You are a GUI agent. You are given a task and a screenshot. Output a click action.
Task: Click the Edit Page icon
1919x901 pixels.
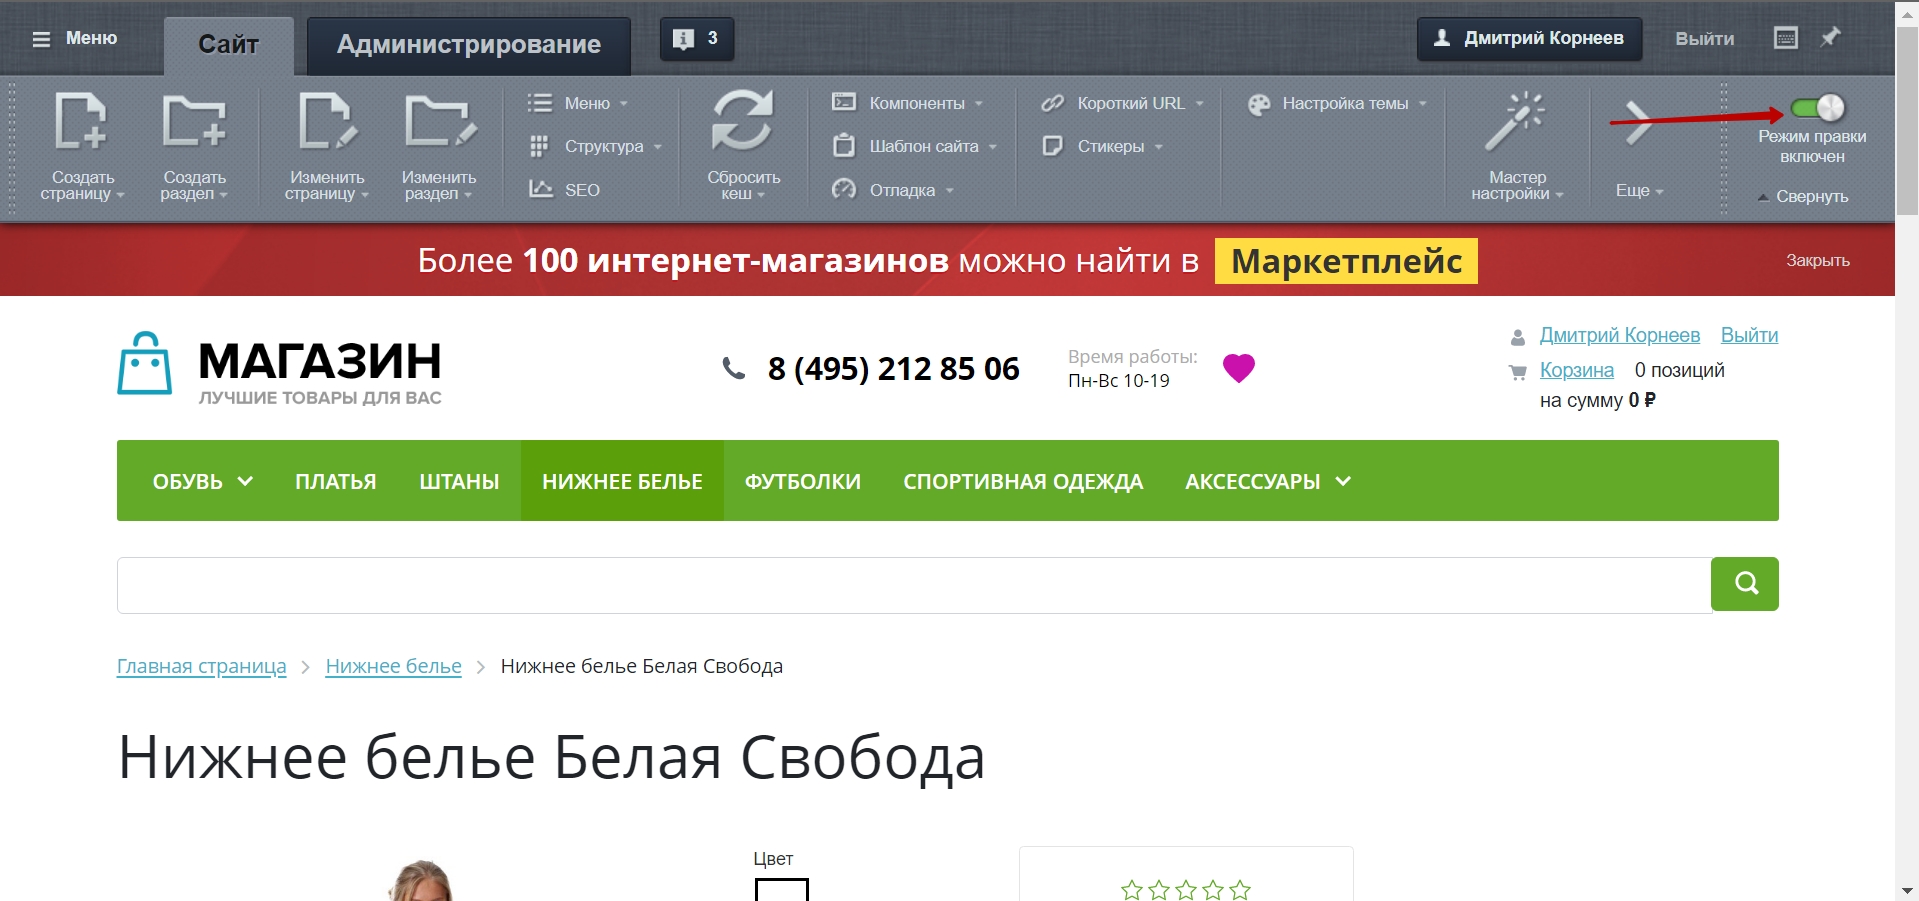(325, 122)
